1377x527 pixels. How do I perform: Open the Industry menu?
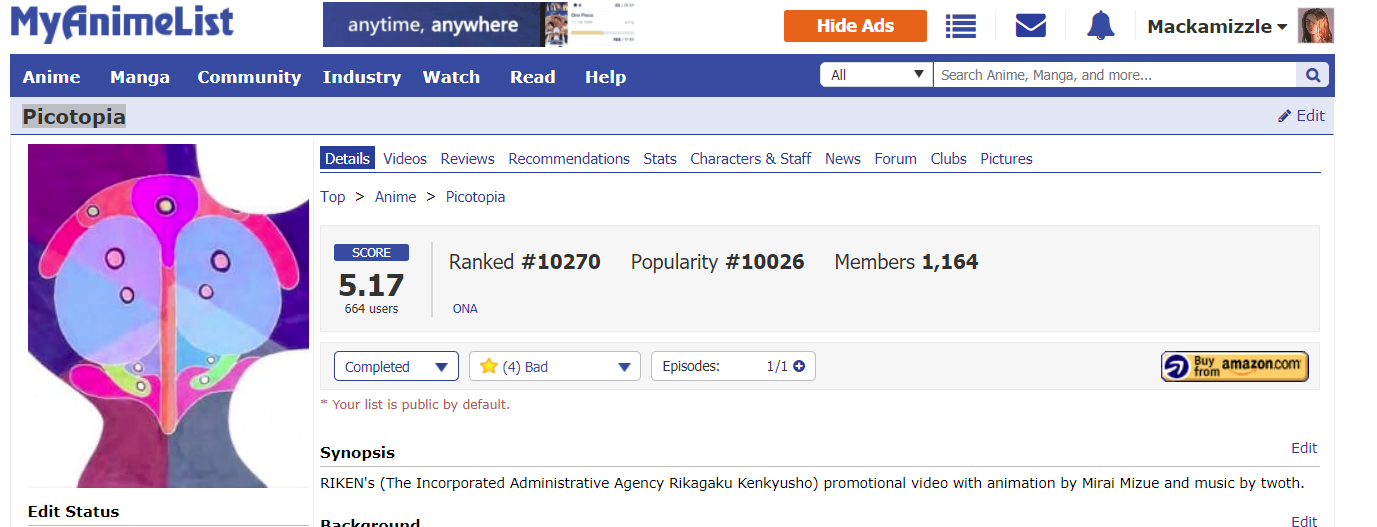click(362, 77)
